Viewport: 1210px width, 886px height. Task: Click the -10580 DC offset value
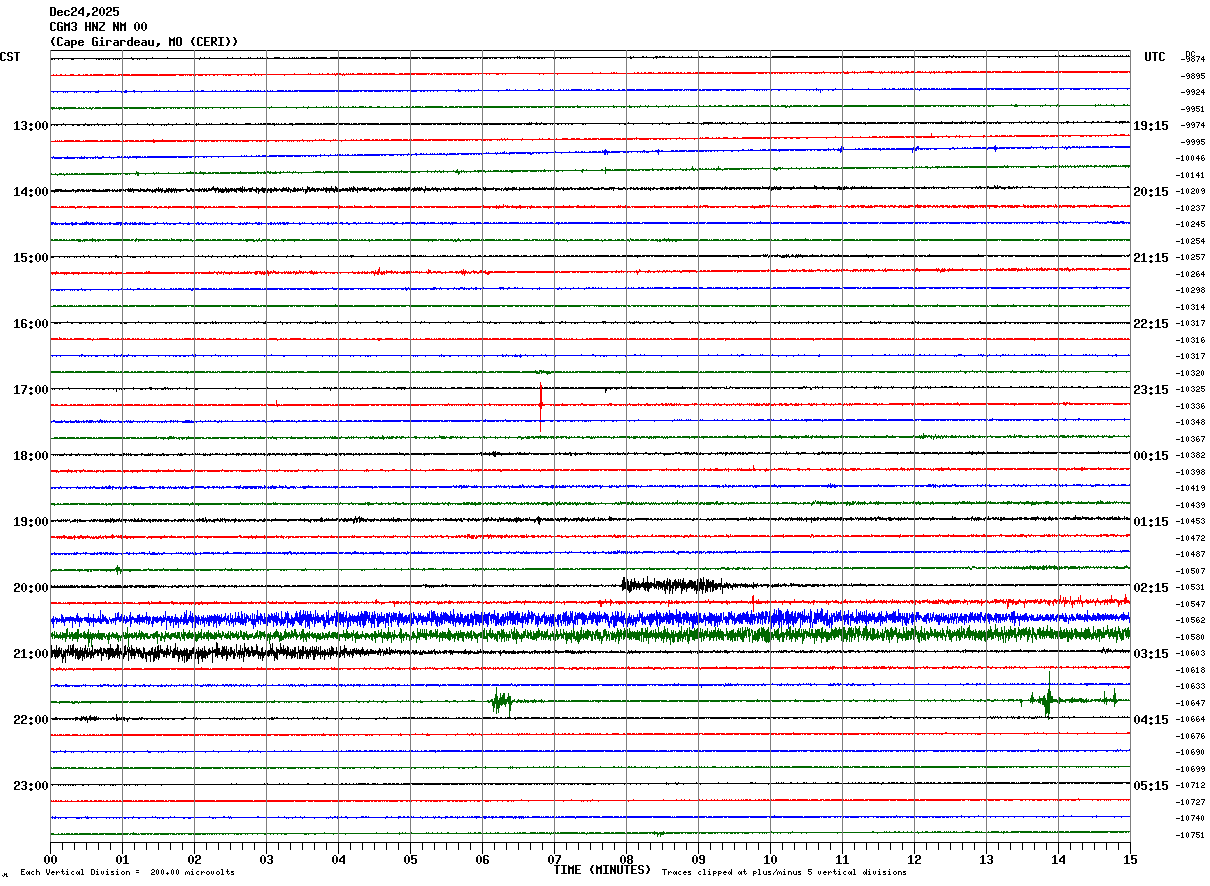[x=1191, y=637]
